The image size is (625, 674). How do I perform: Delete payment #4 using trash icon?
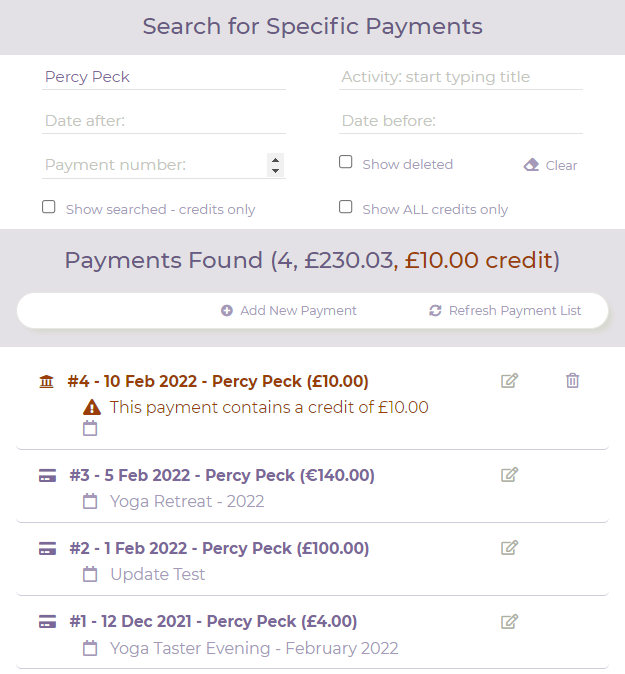click(572, 380)
